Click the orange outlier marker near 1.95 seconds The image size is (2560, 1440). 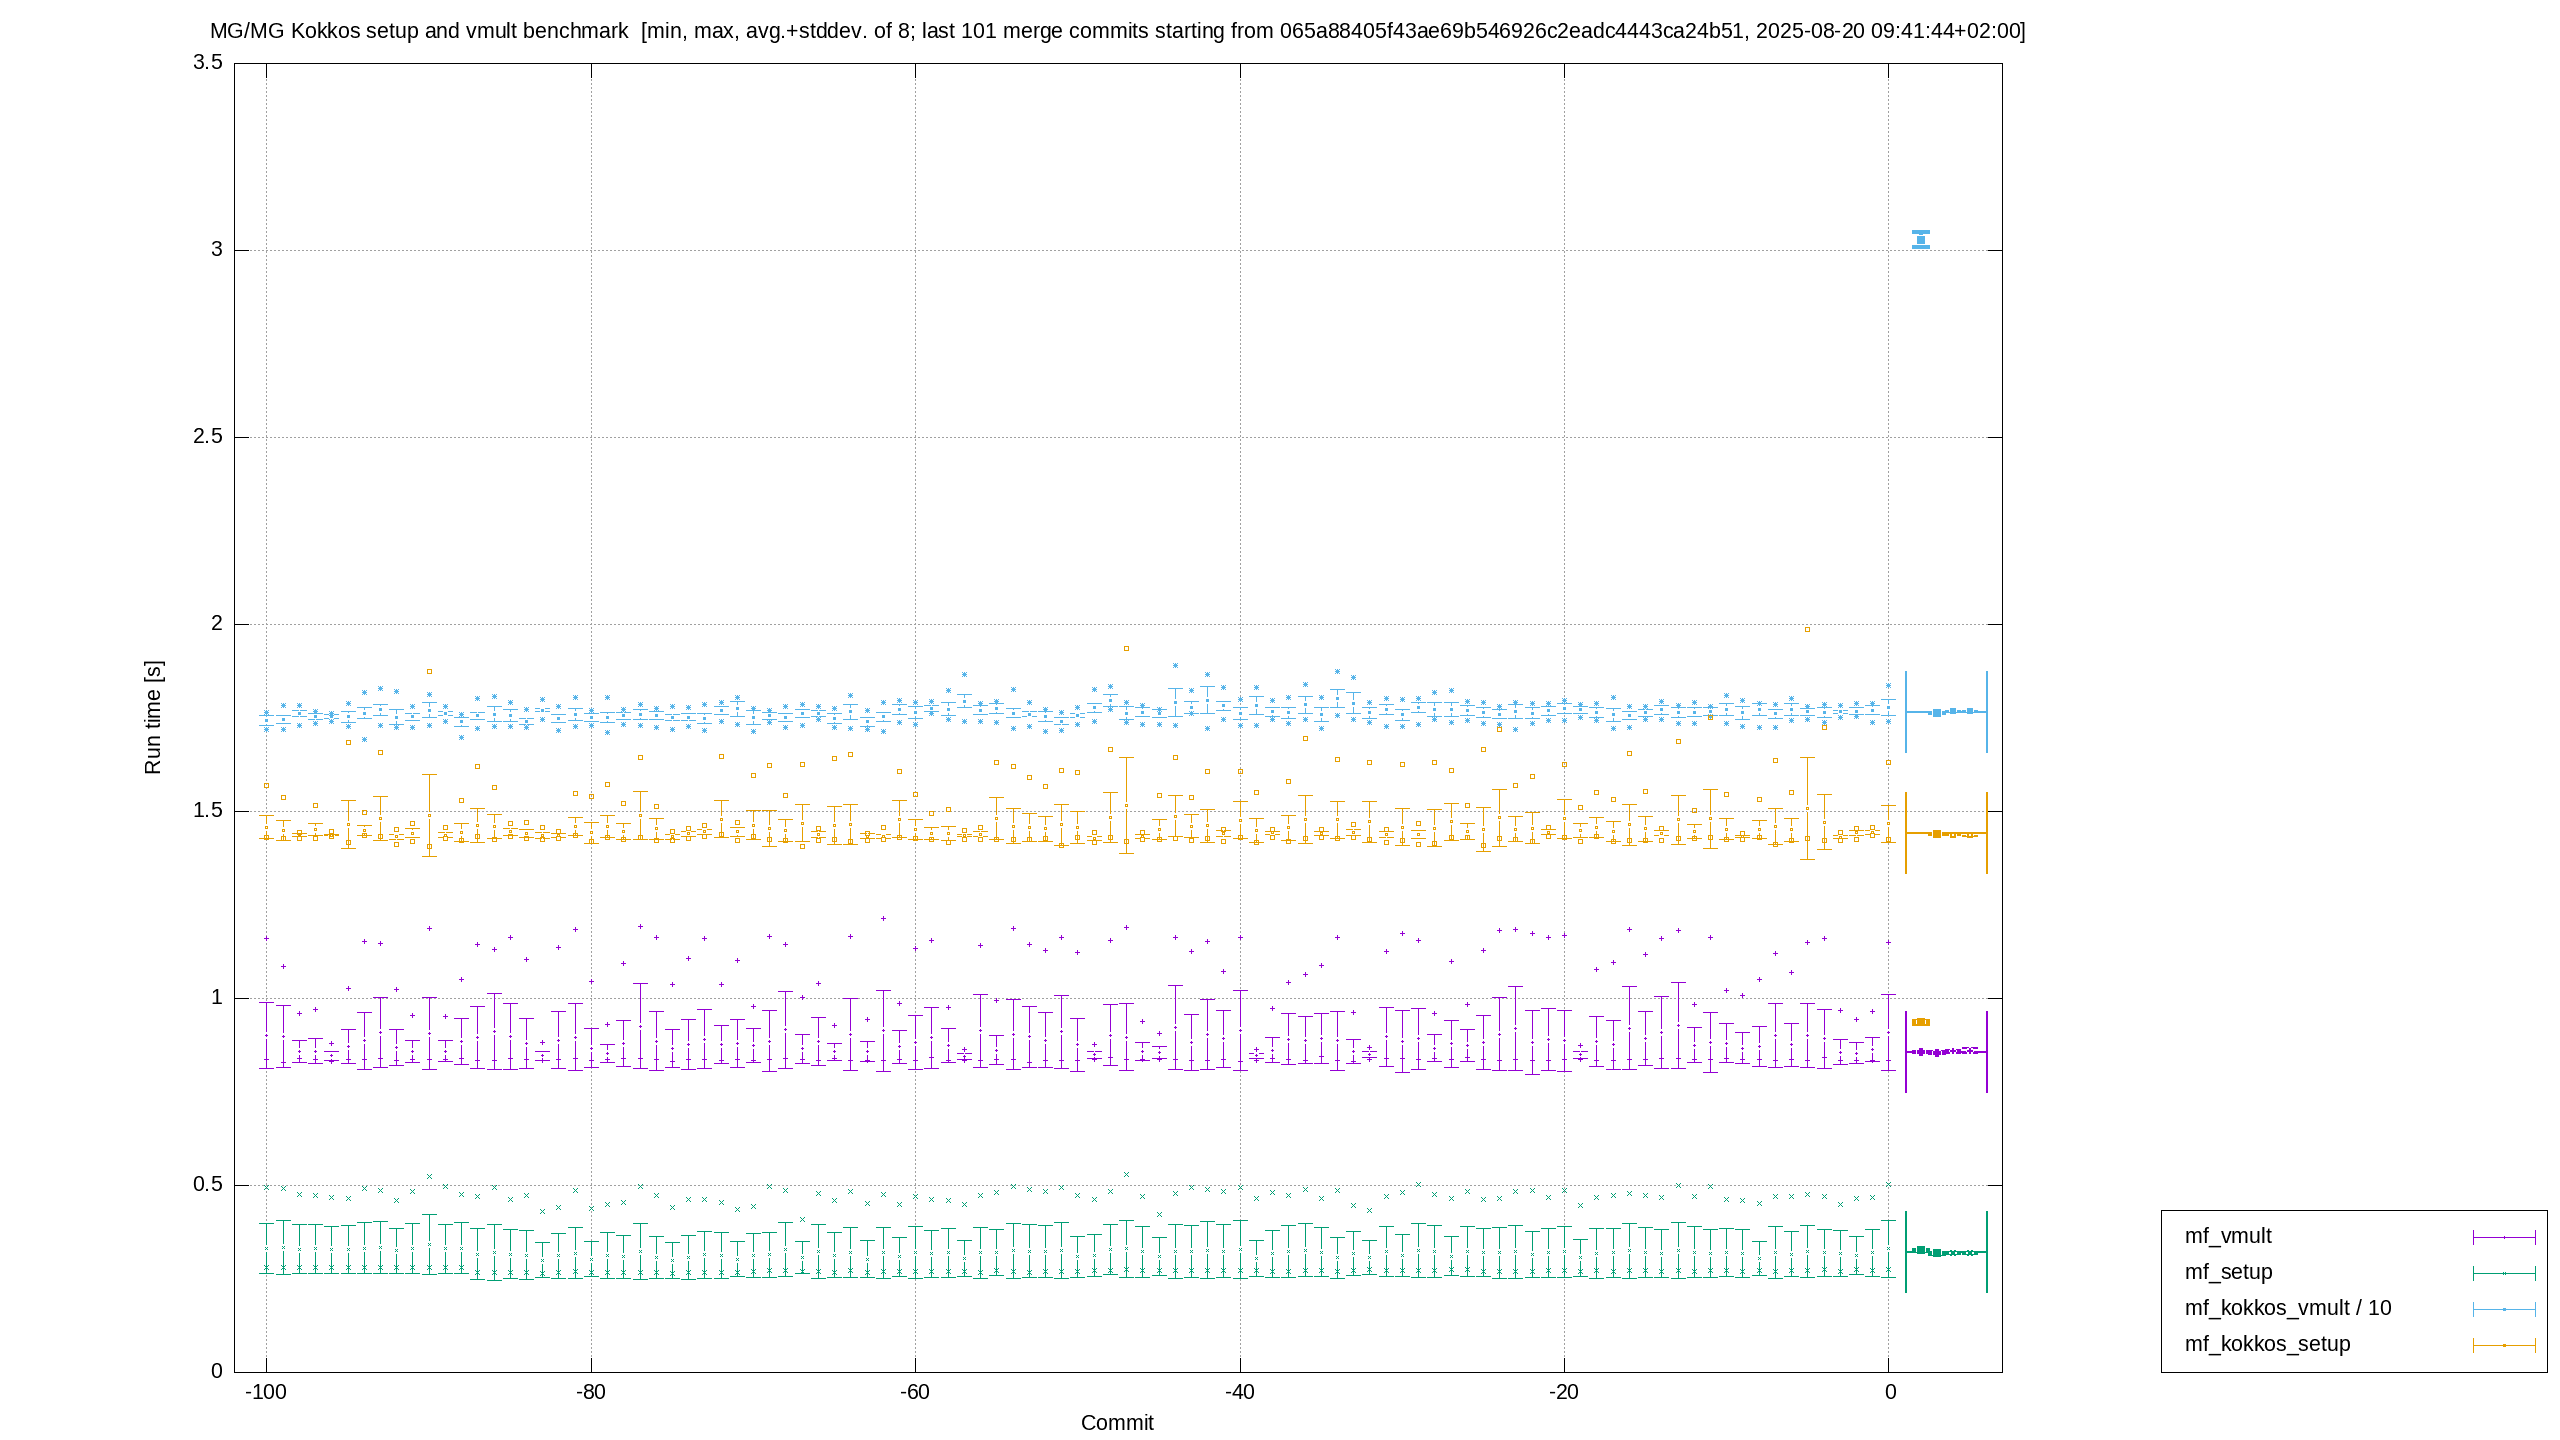1126,648
